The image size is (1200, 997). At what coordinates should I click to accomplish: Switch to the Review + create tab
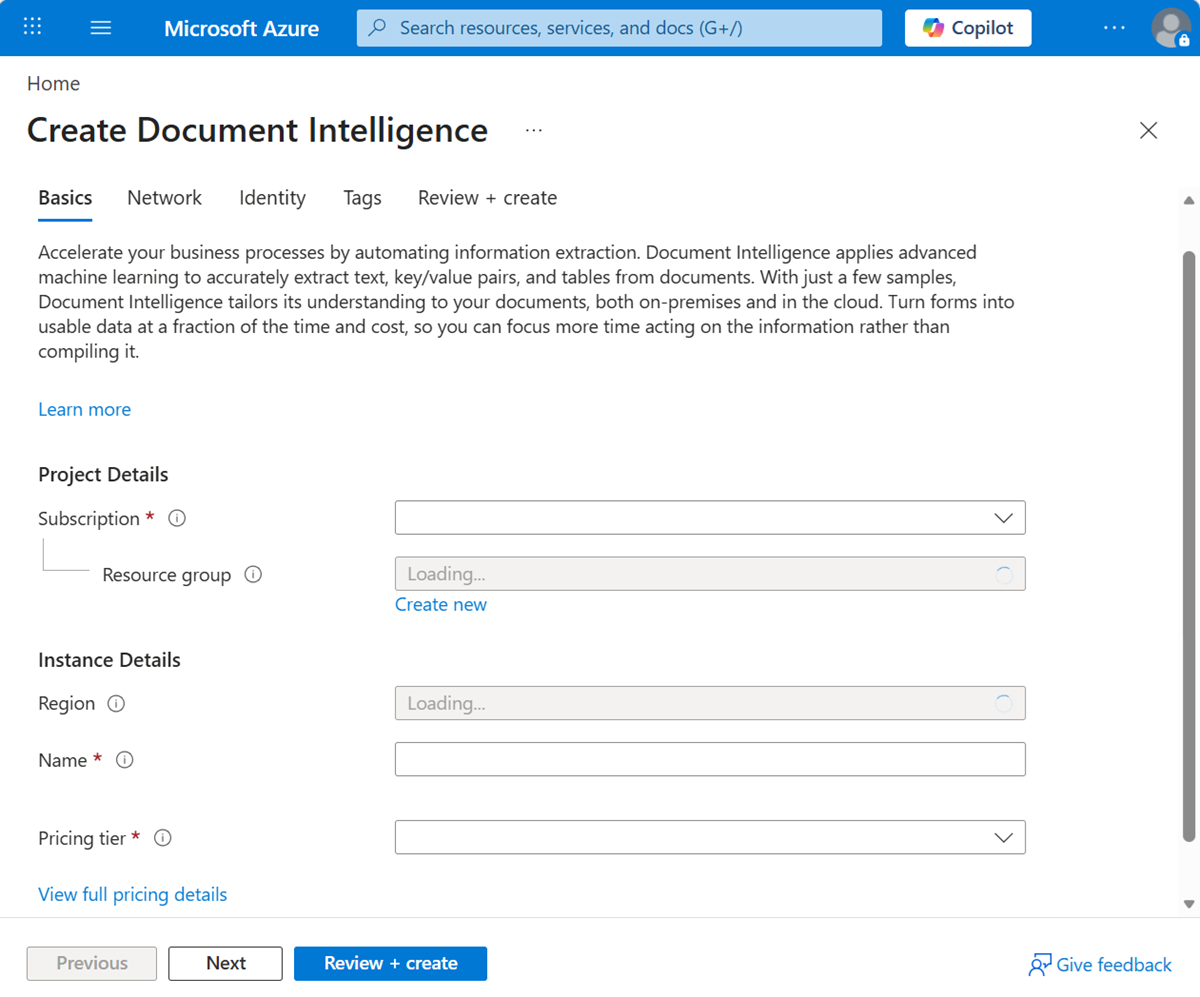tap(487, 198)
